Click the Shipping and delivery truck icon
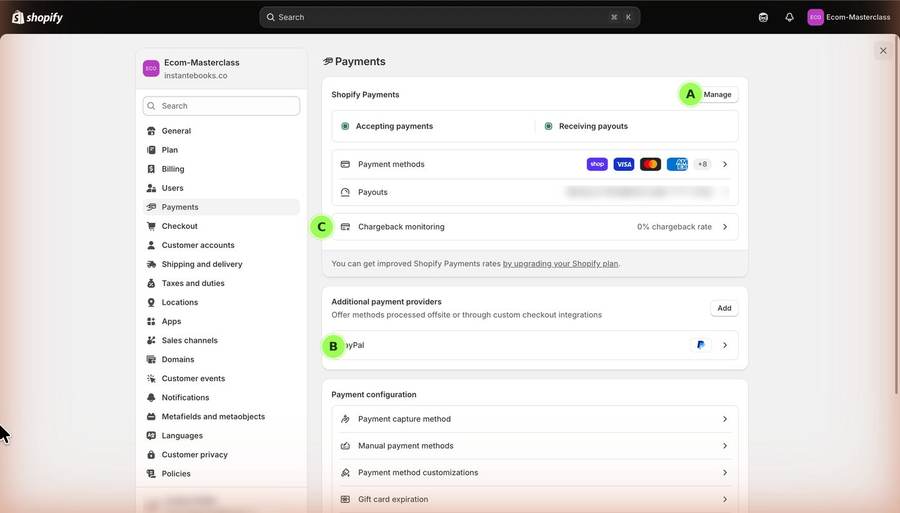900x513 pixels. pyautogui.click(x=151, y=264)
